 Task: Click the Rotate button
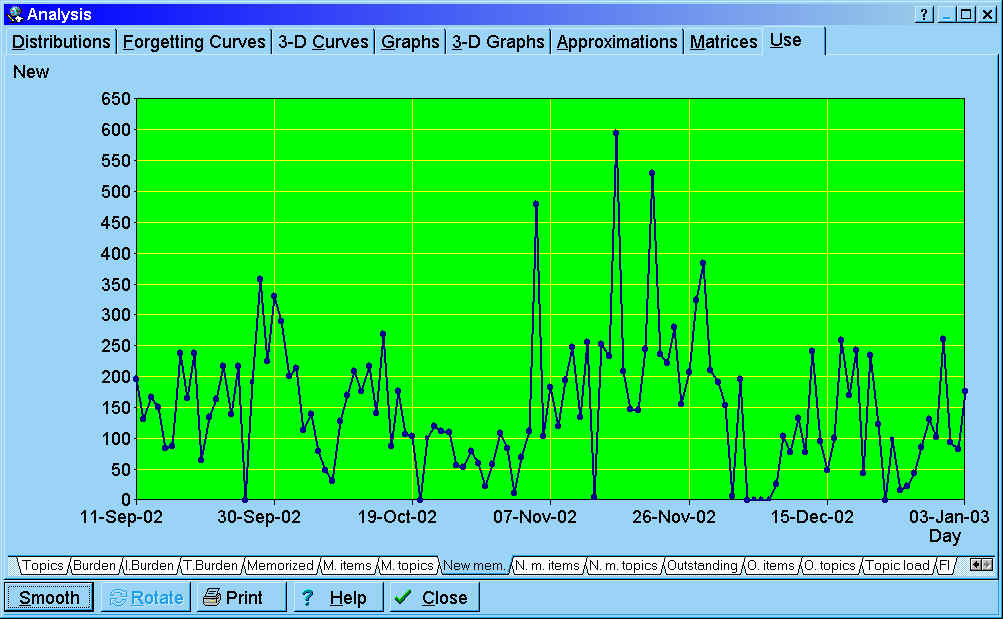point(146,597)
